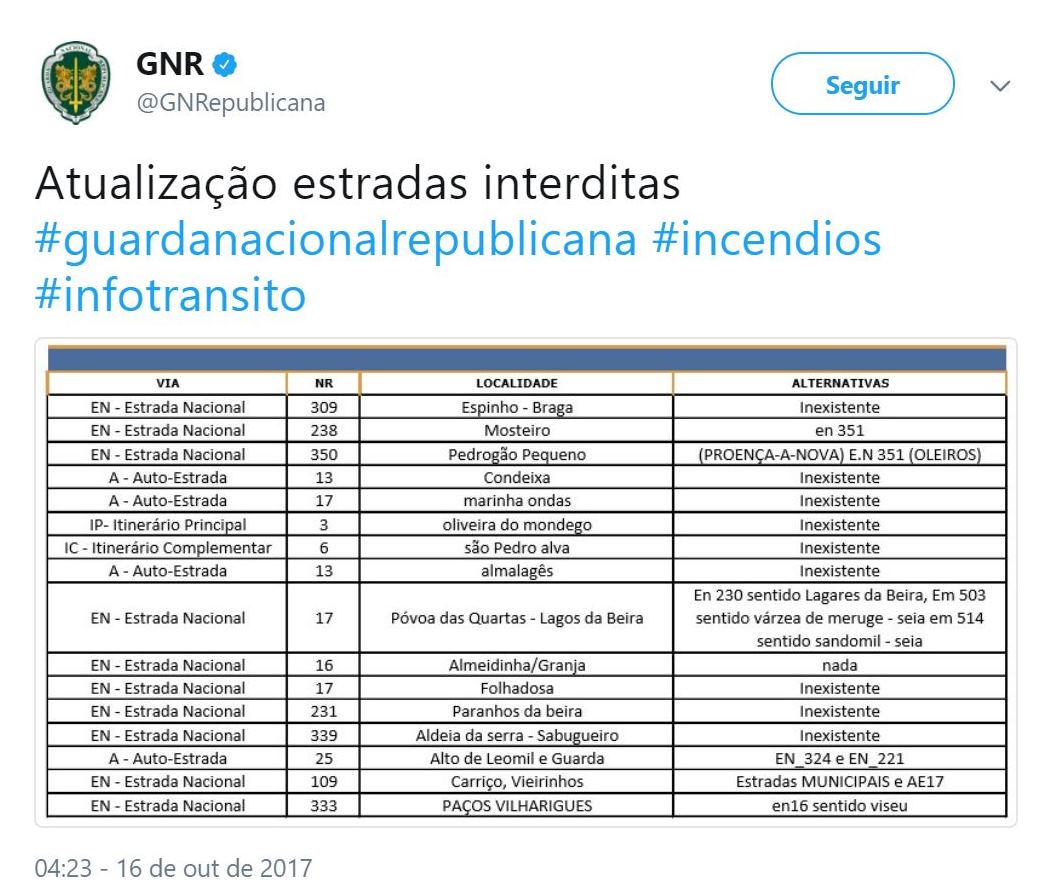Image resolution: width=1046 pixels, height=893 pixels.
Task: Click the LOCALIDADE column header
Action: point(516,383)
